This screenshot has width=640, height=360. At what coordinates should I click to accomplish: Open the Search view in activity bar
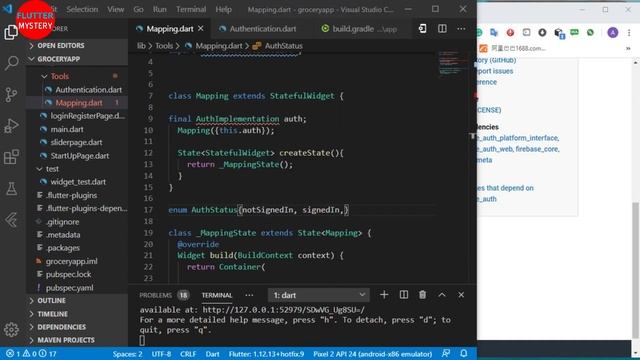[11, 62]
